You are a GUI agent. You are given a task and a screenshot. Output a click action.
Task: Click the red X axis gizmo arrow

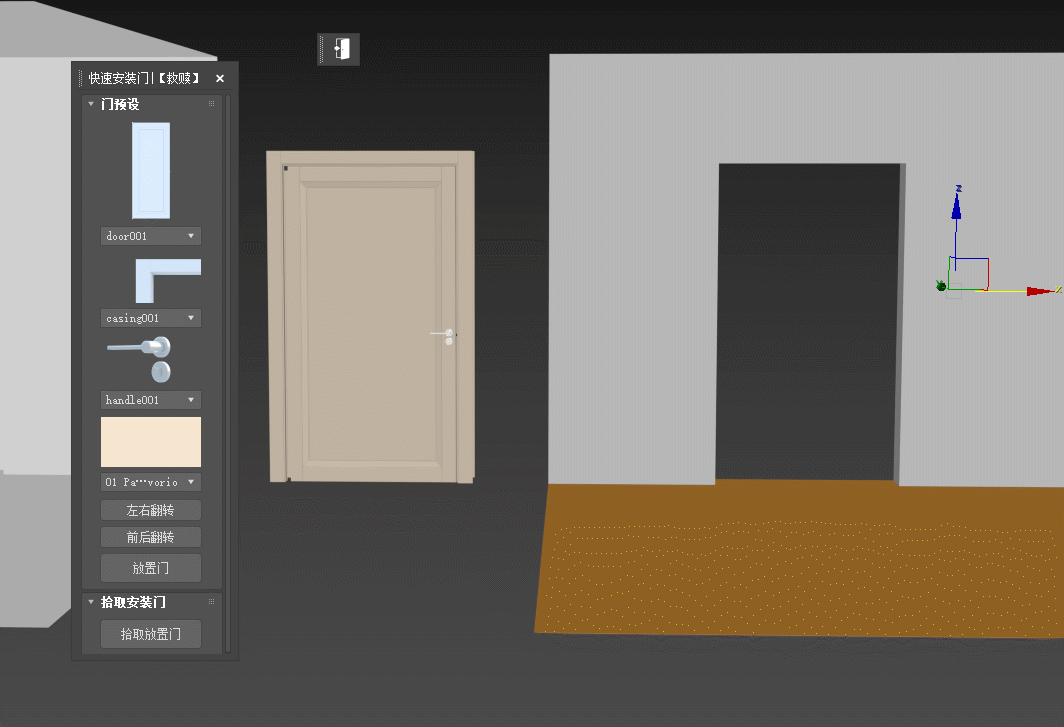point(1042,291)
